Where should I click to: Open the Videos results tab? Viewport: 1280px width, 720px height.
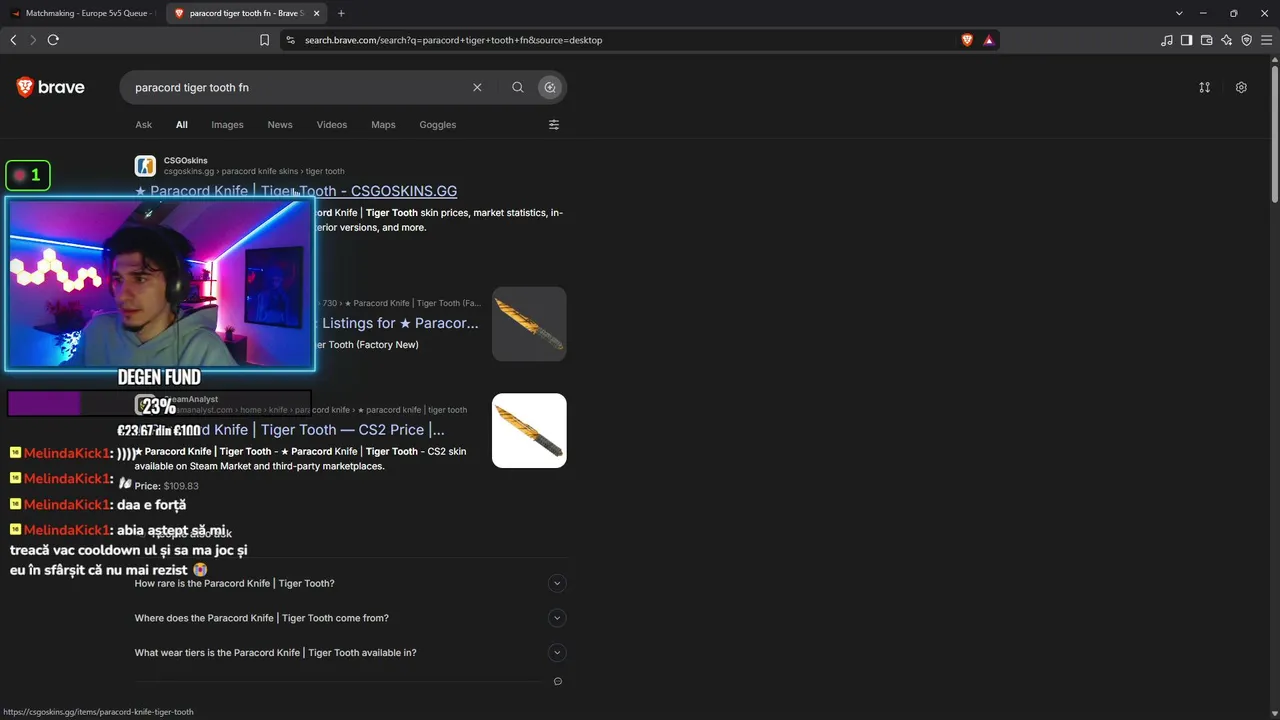tap(332, 125)
